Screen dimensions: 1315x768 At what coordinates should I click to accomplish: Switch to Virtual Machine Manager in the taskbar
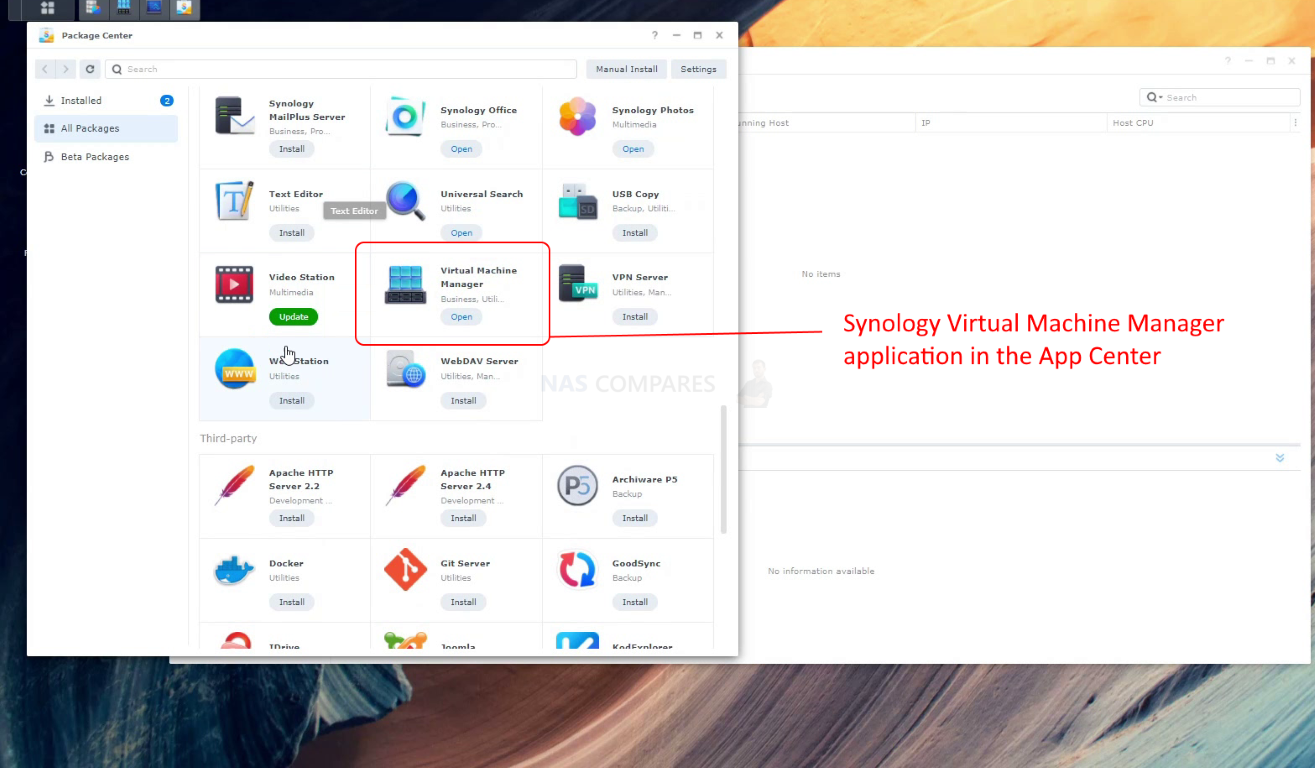(x=124, y=8)
